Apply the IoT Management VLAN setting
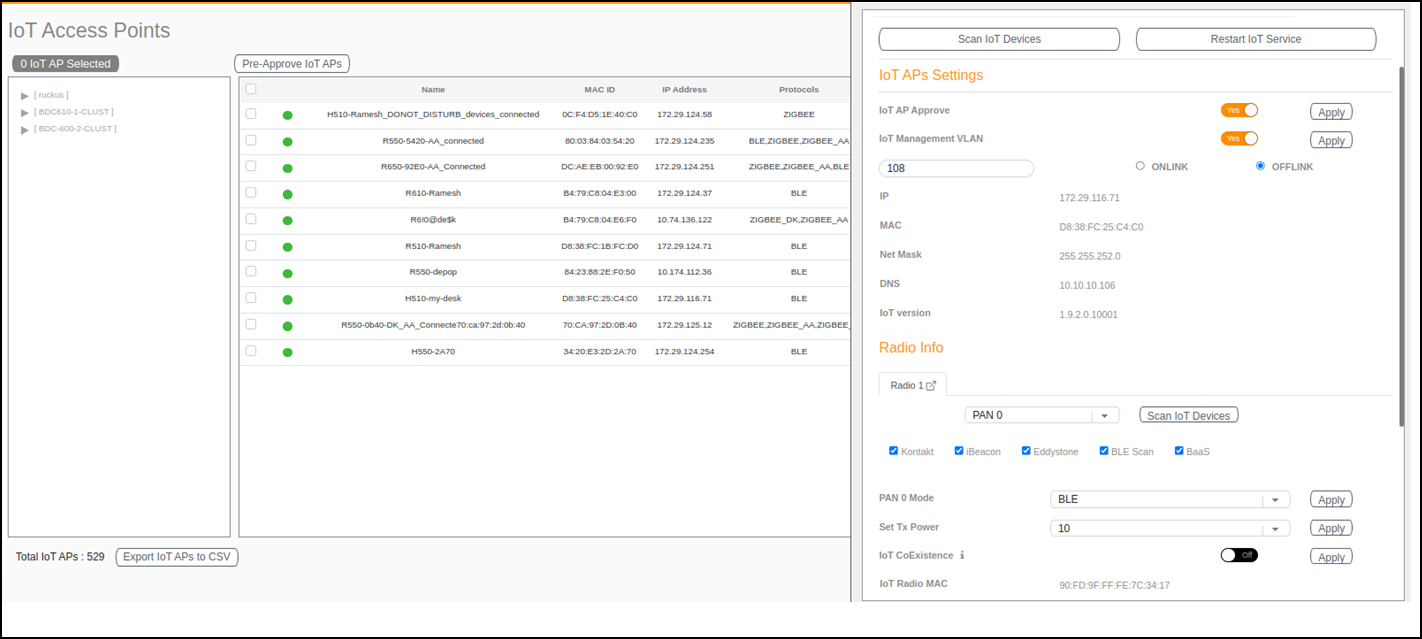 point(1331,140)
